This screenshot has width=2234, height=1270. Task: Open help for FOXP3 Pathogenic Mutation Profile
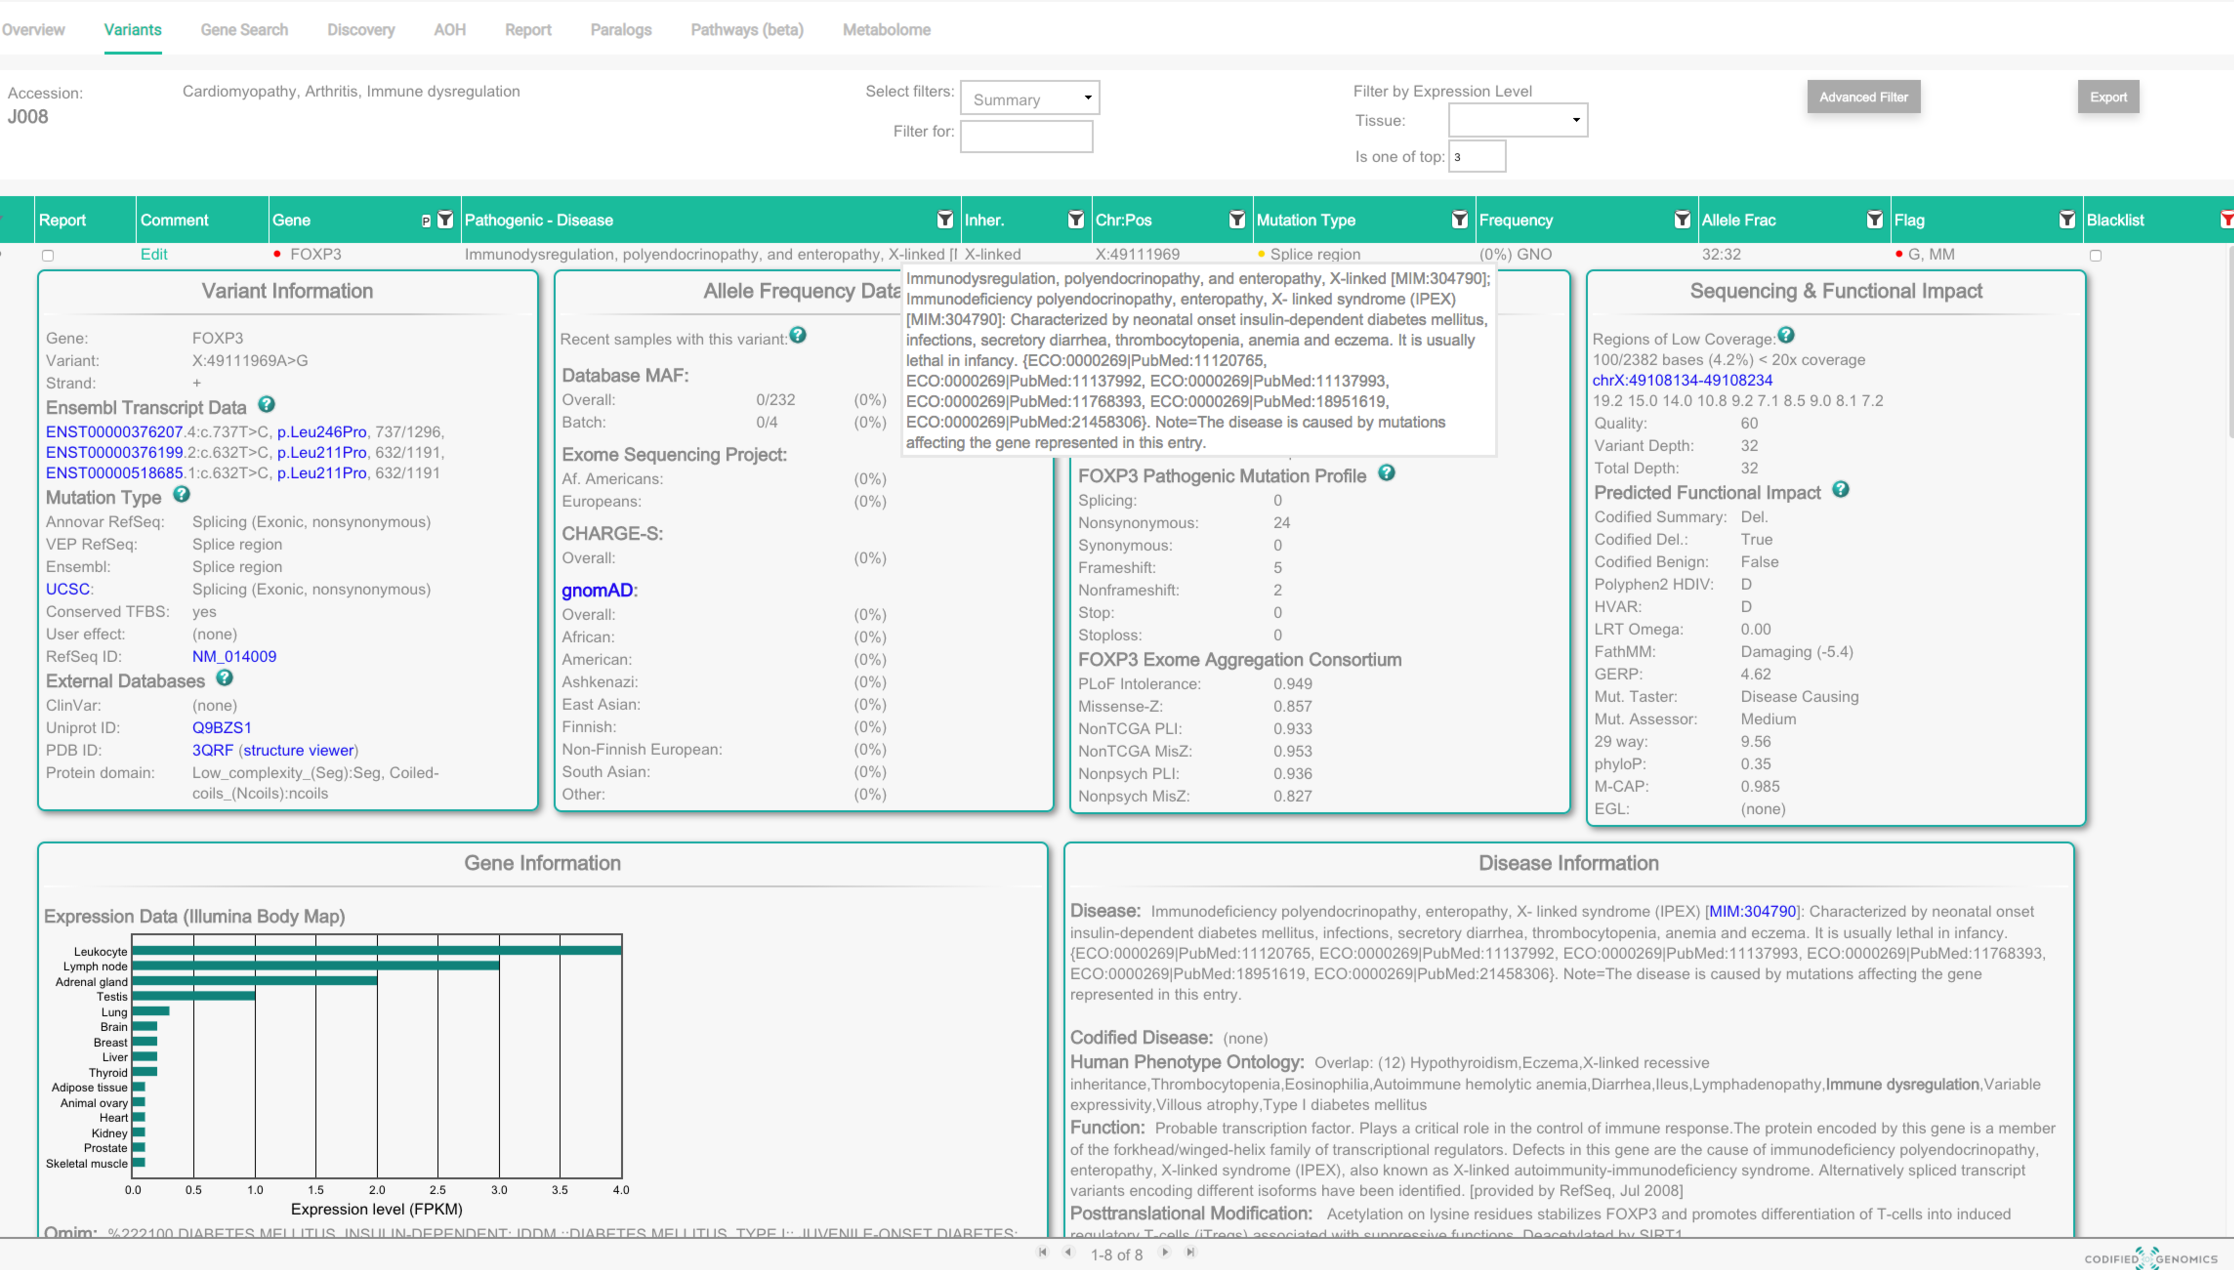pyautogui.click(x=1386, y=473)
